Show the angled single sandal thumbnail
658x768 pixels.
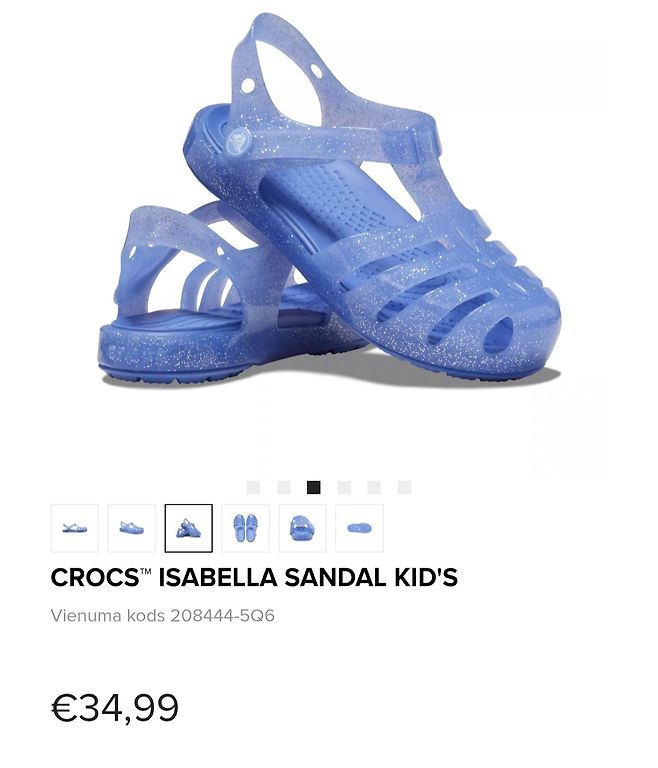click(x=132, y=528)
